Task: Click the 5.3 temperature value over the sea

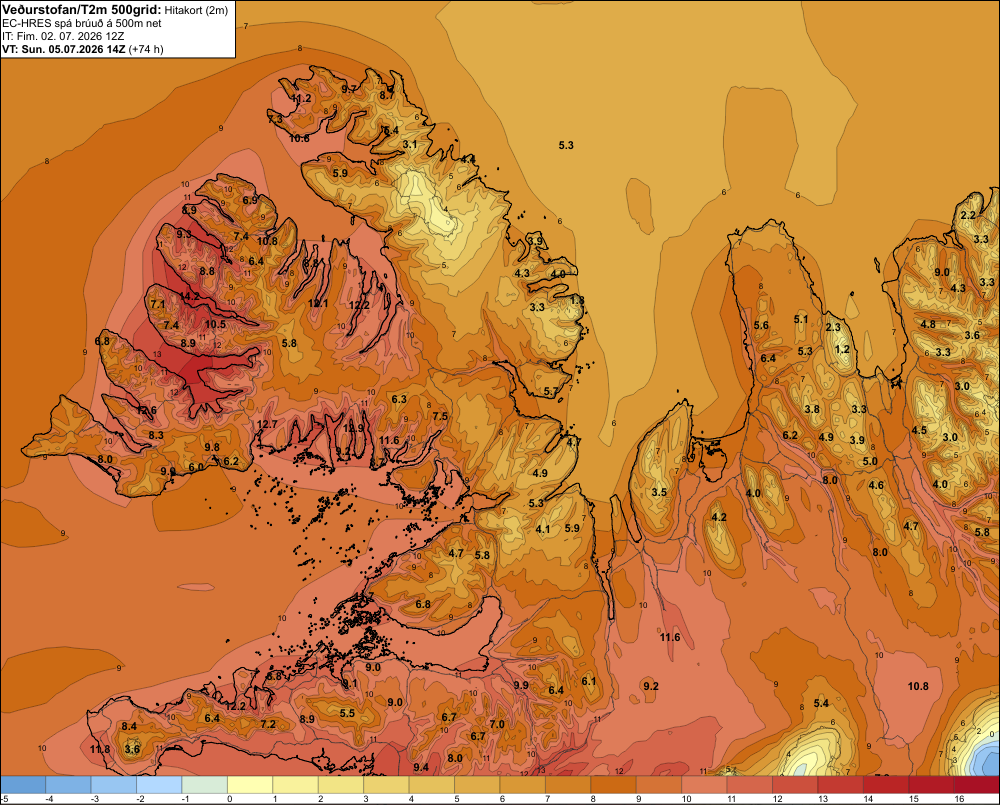Action: coord(566,145)
